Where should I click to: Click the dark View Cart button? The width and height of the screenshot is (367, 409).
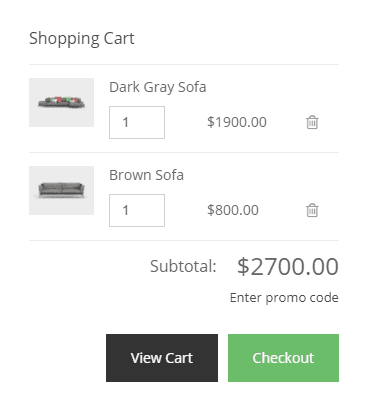click(x=162, y=358)
